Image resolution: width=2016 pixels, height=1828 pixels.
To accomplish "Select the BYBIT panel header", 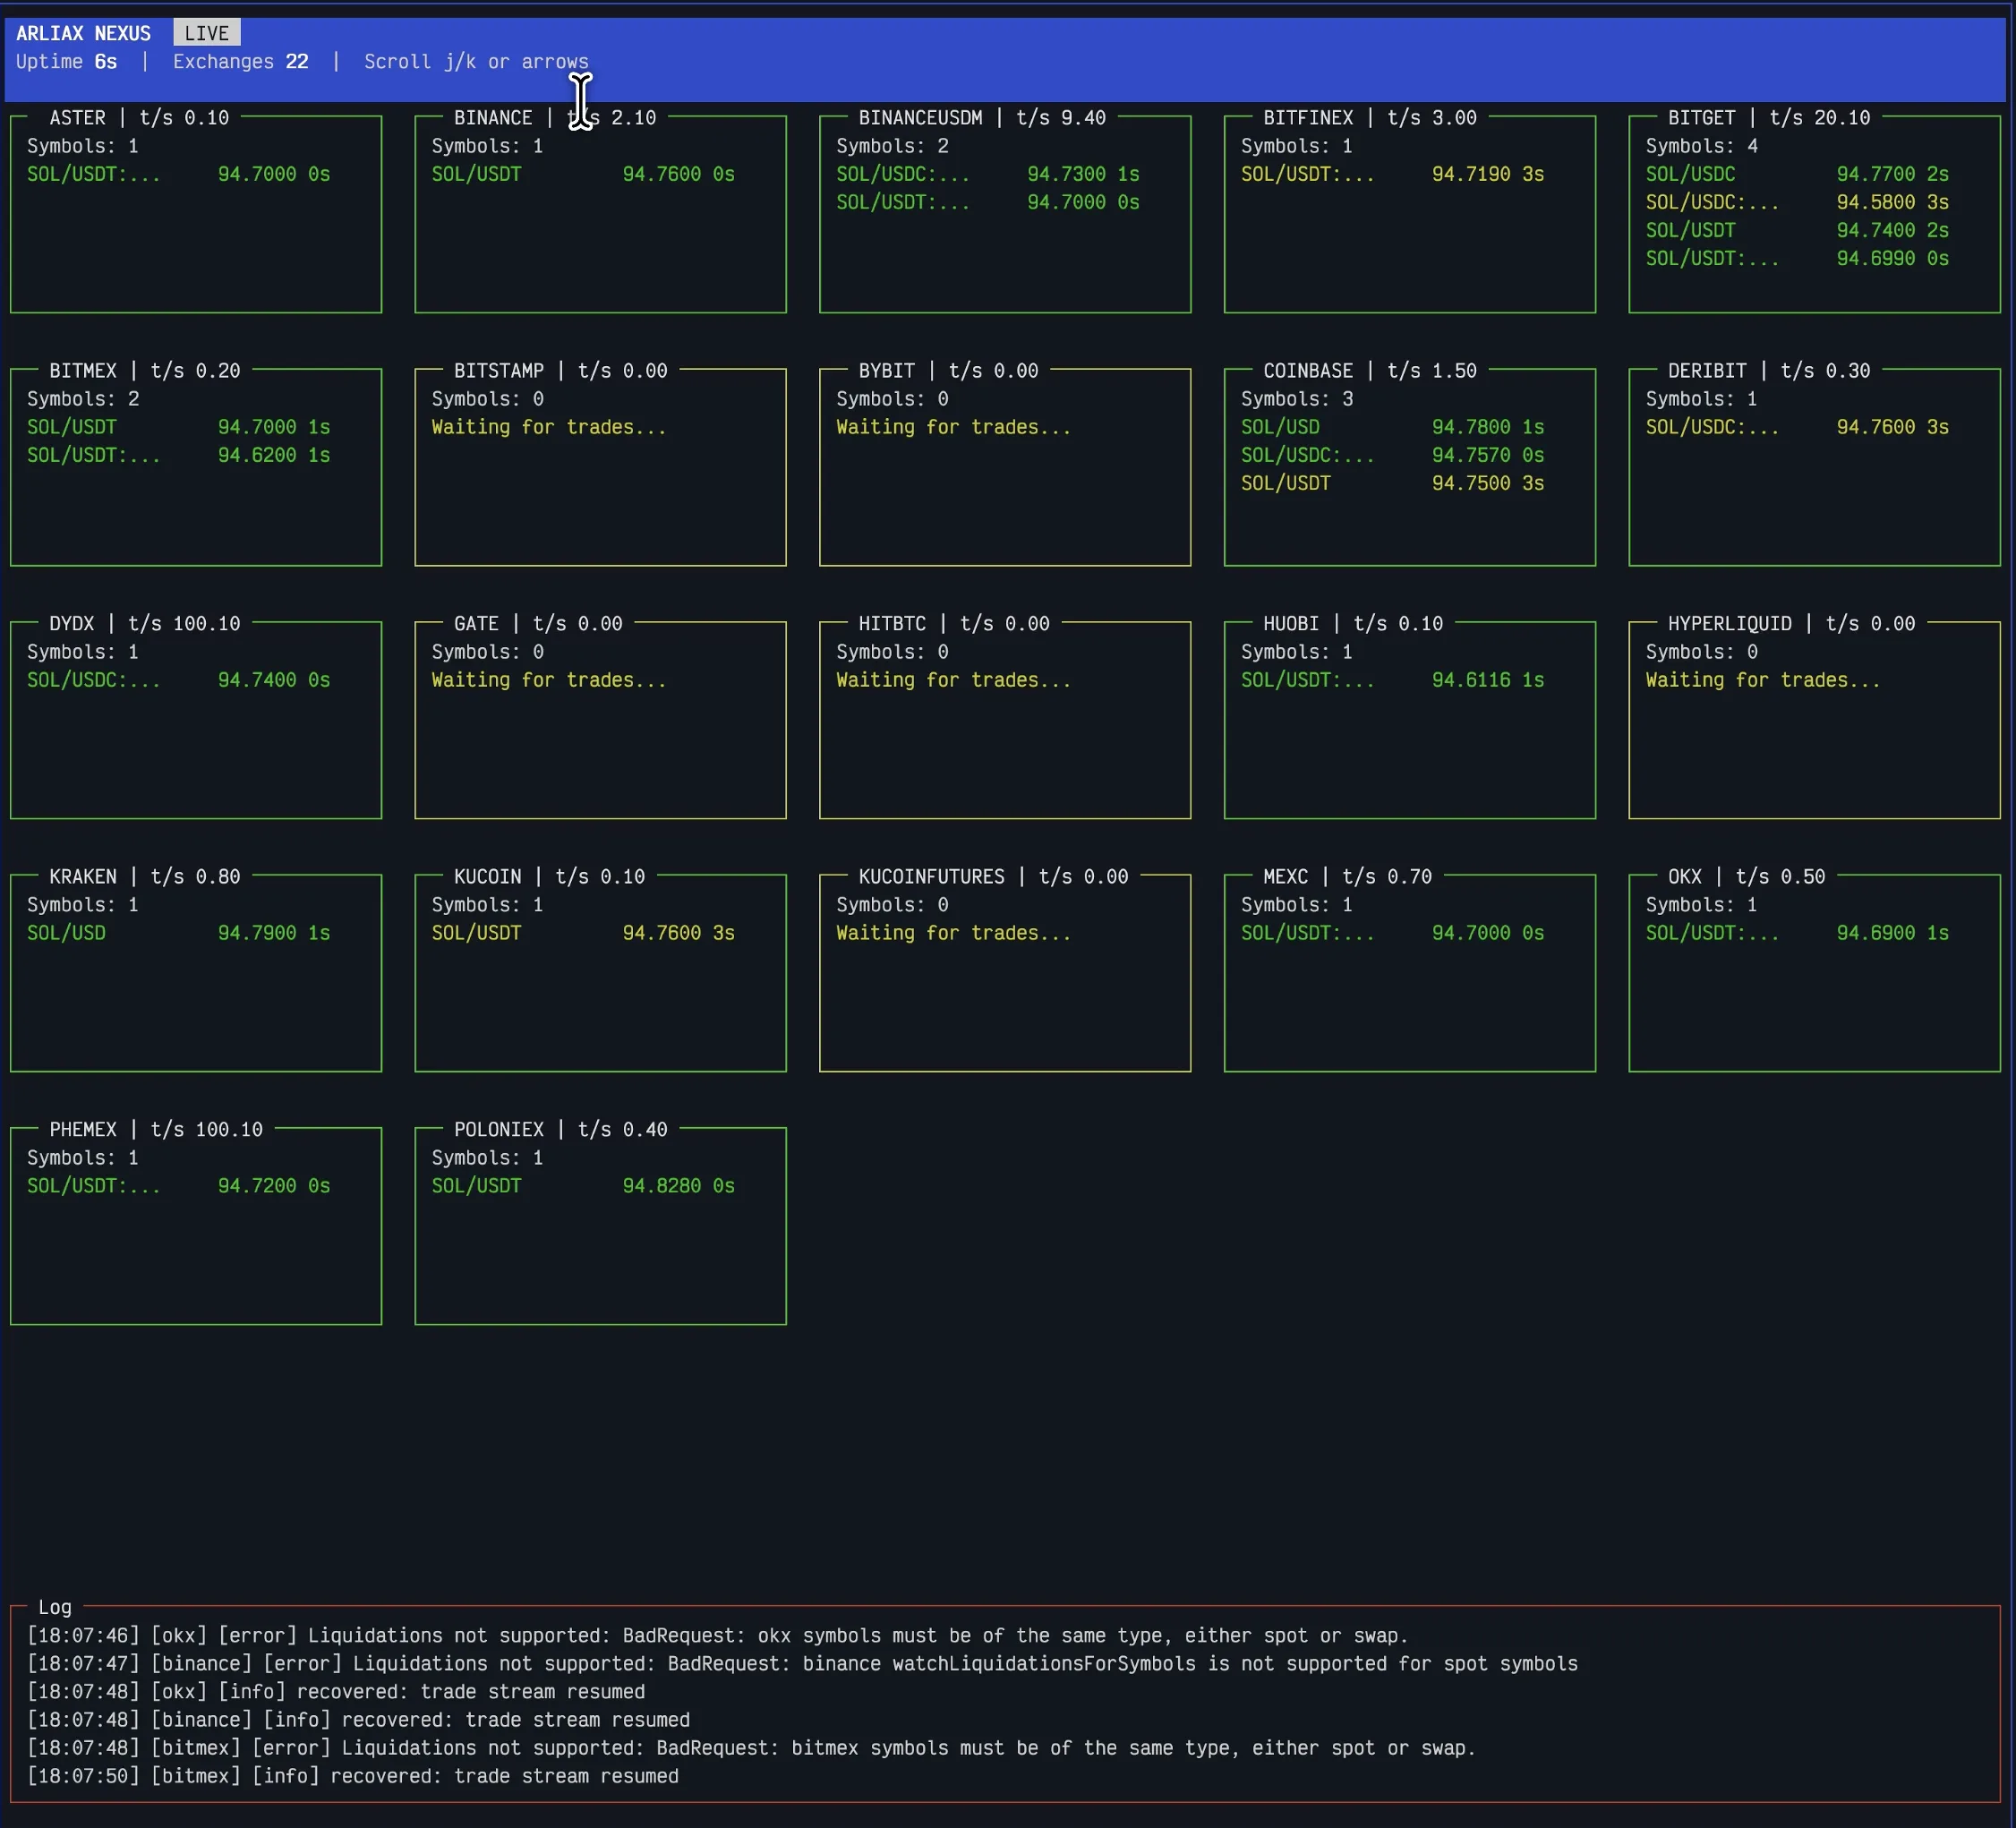I will click(948, 371).
